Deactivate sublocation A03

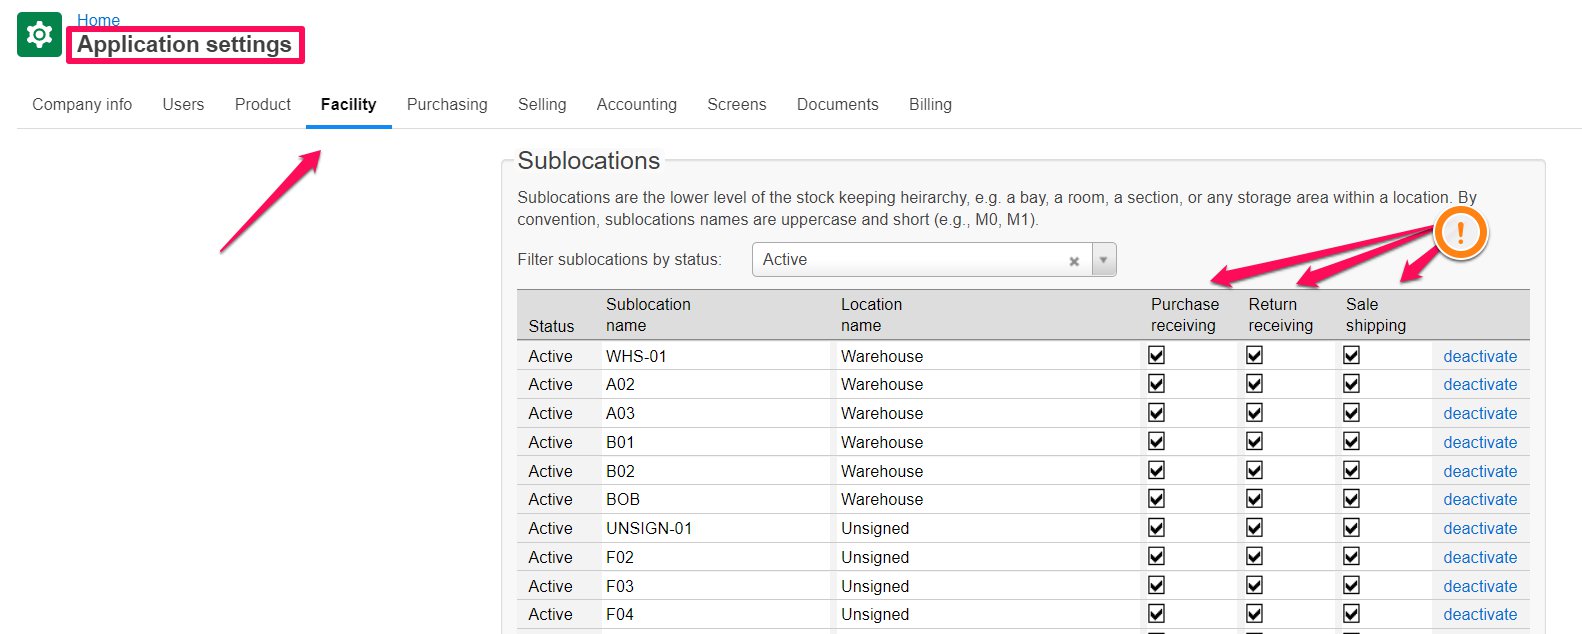coord(1480,413)
